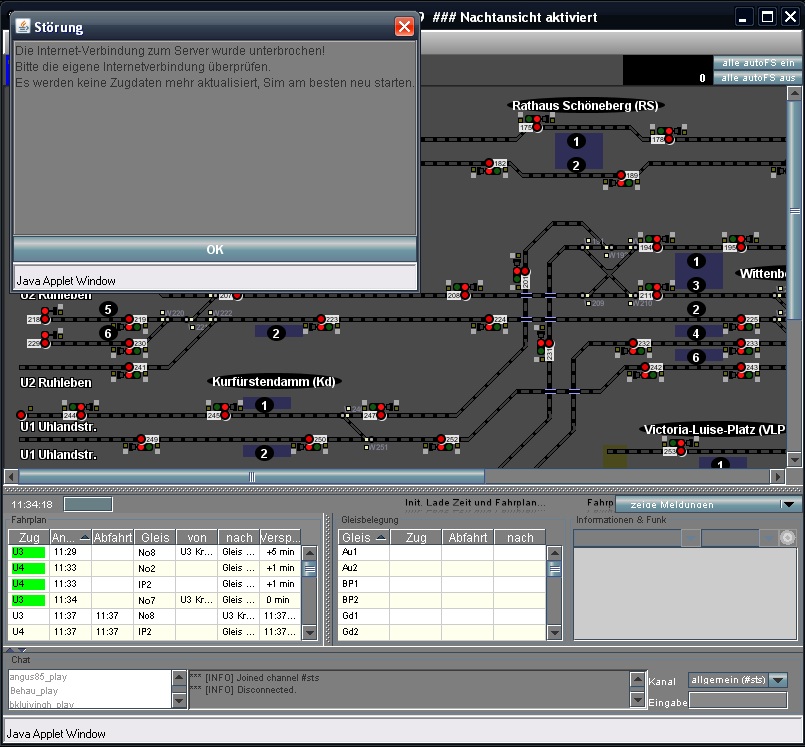805x747 pixels.
Task: Click Kurfürstendamm platform 1 marker
Action: tap(264, 405)
